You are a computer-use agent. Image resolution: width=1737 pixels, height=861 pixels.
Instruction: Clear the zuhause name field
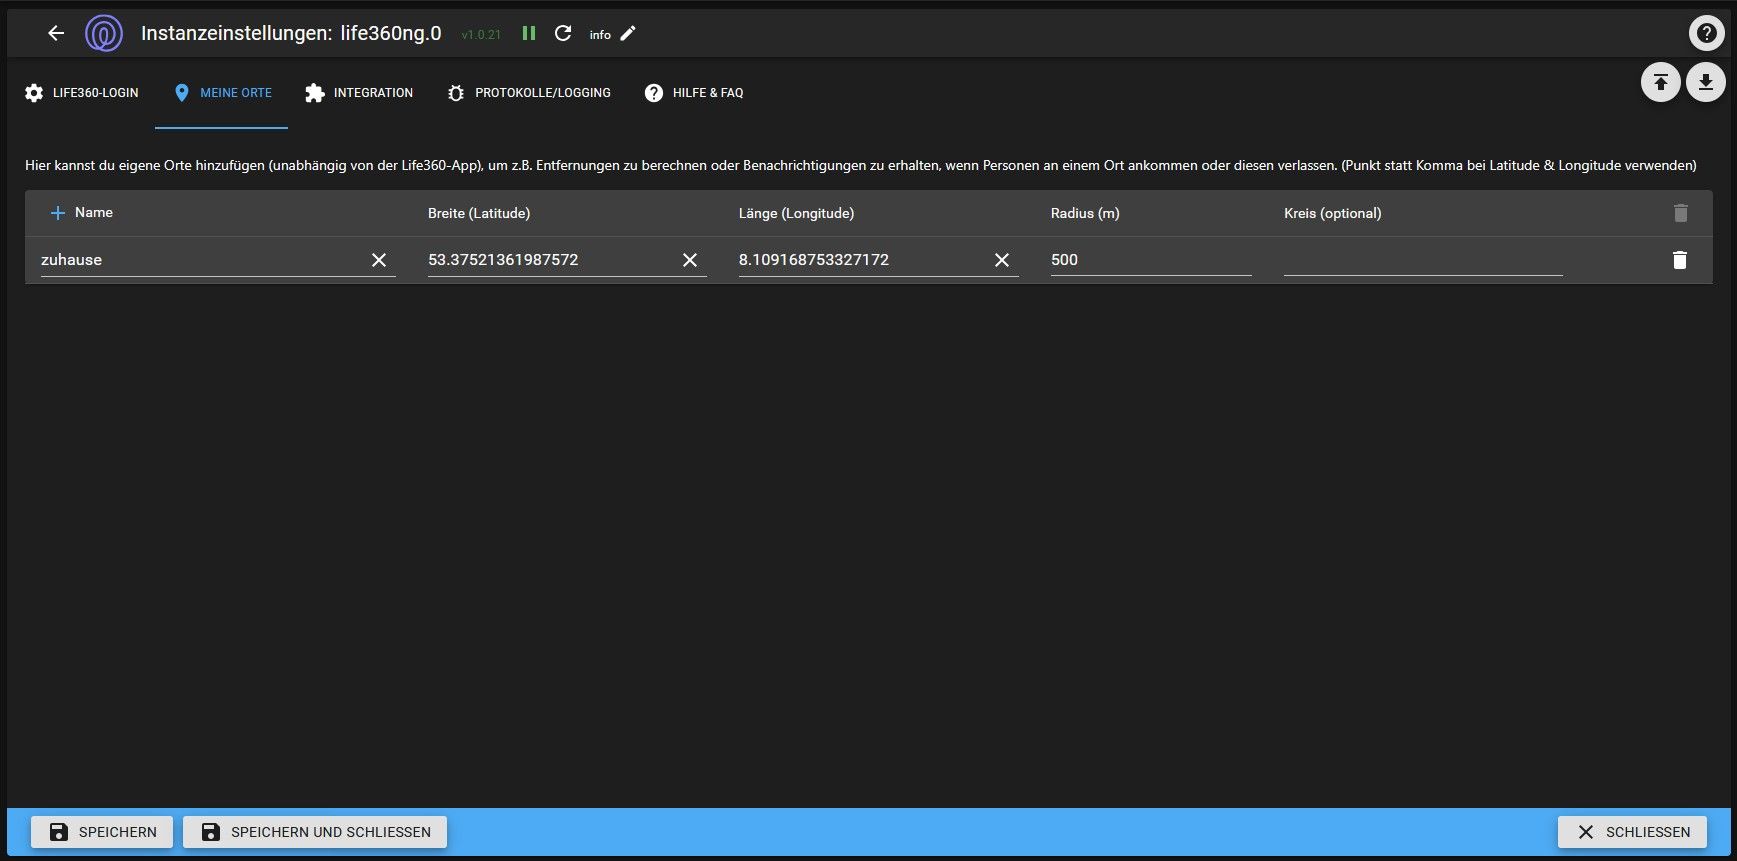pos(379,260)
